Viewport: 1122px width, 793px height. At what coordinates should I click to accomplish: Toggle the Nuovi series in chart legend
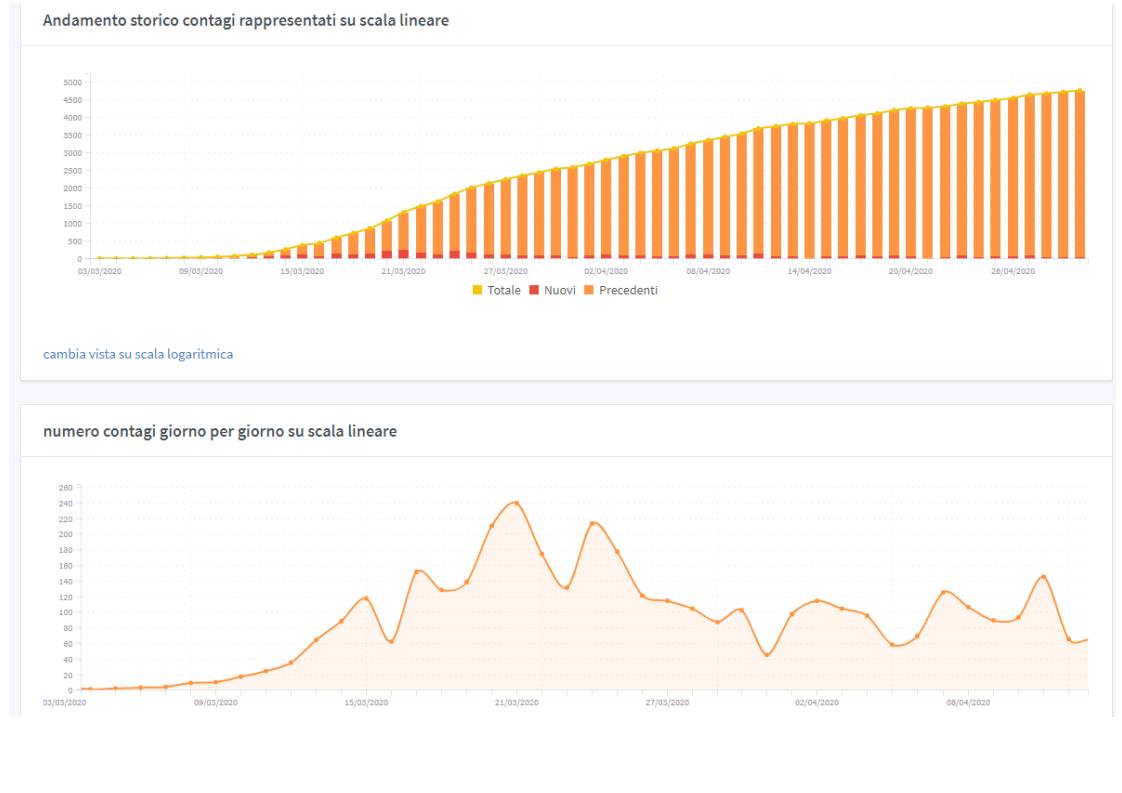tap(559, 290)
